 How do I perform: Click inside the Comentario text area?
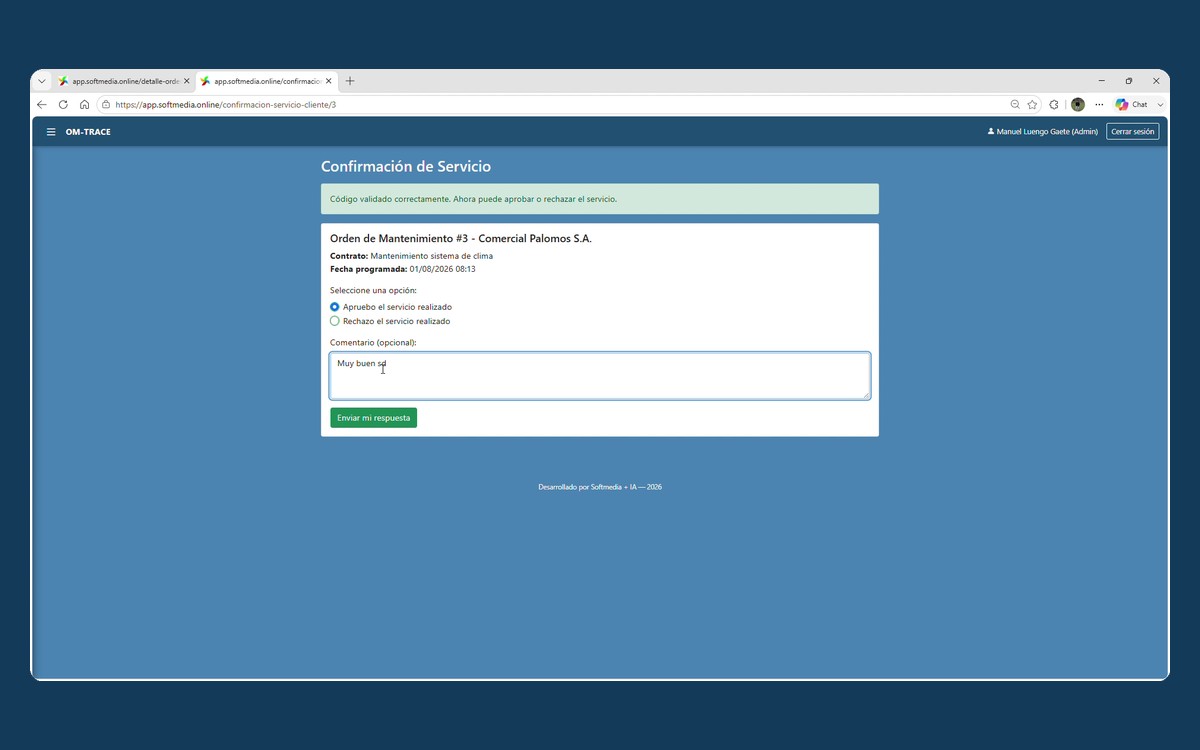[x=600, y=376]
